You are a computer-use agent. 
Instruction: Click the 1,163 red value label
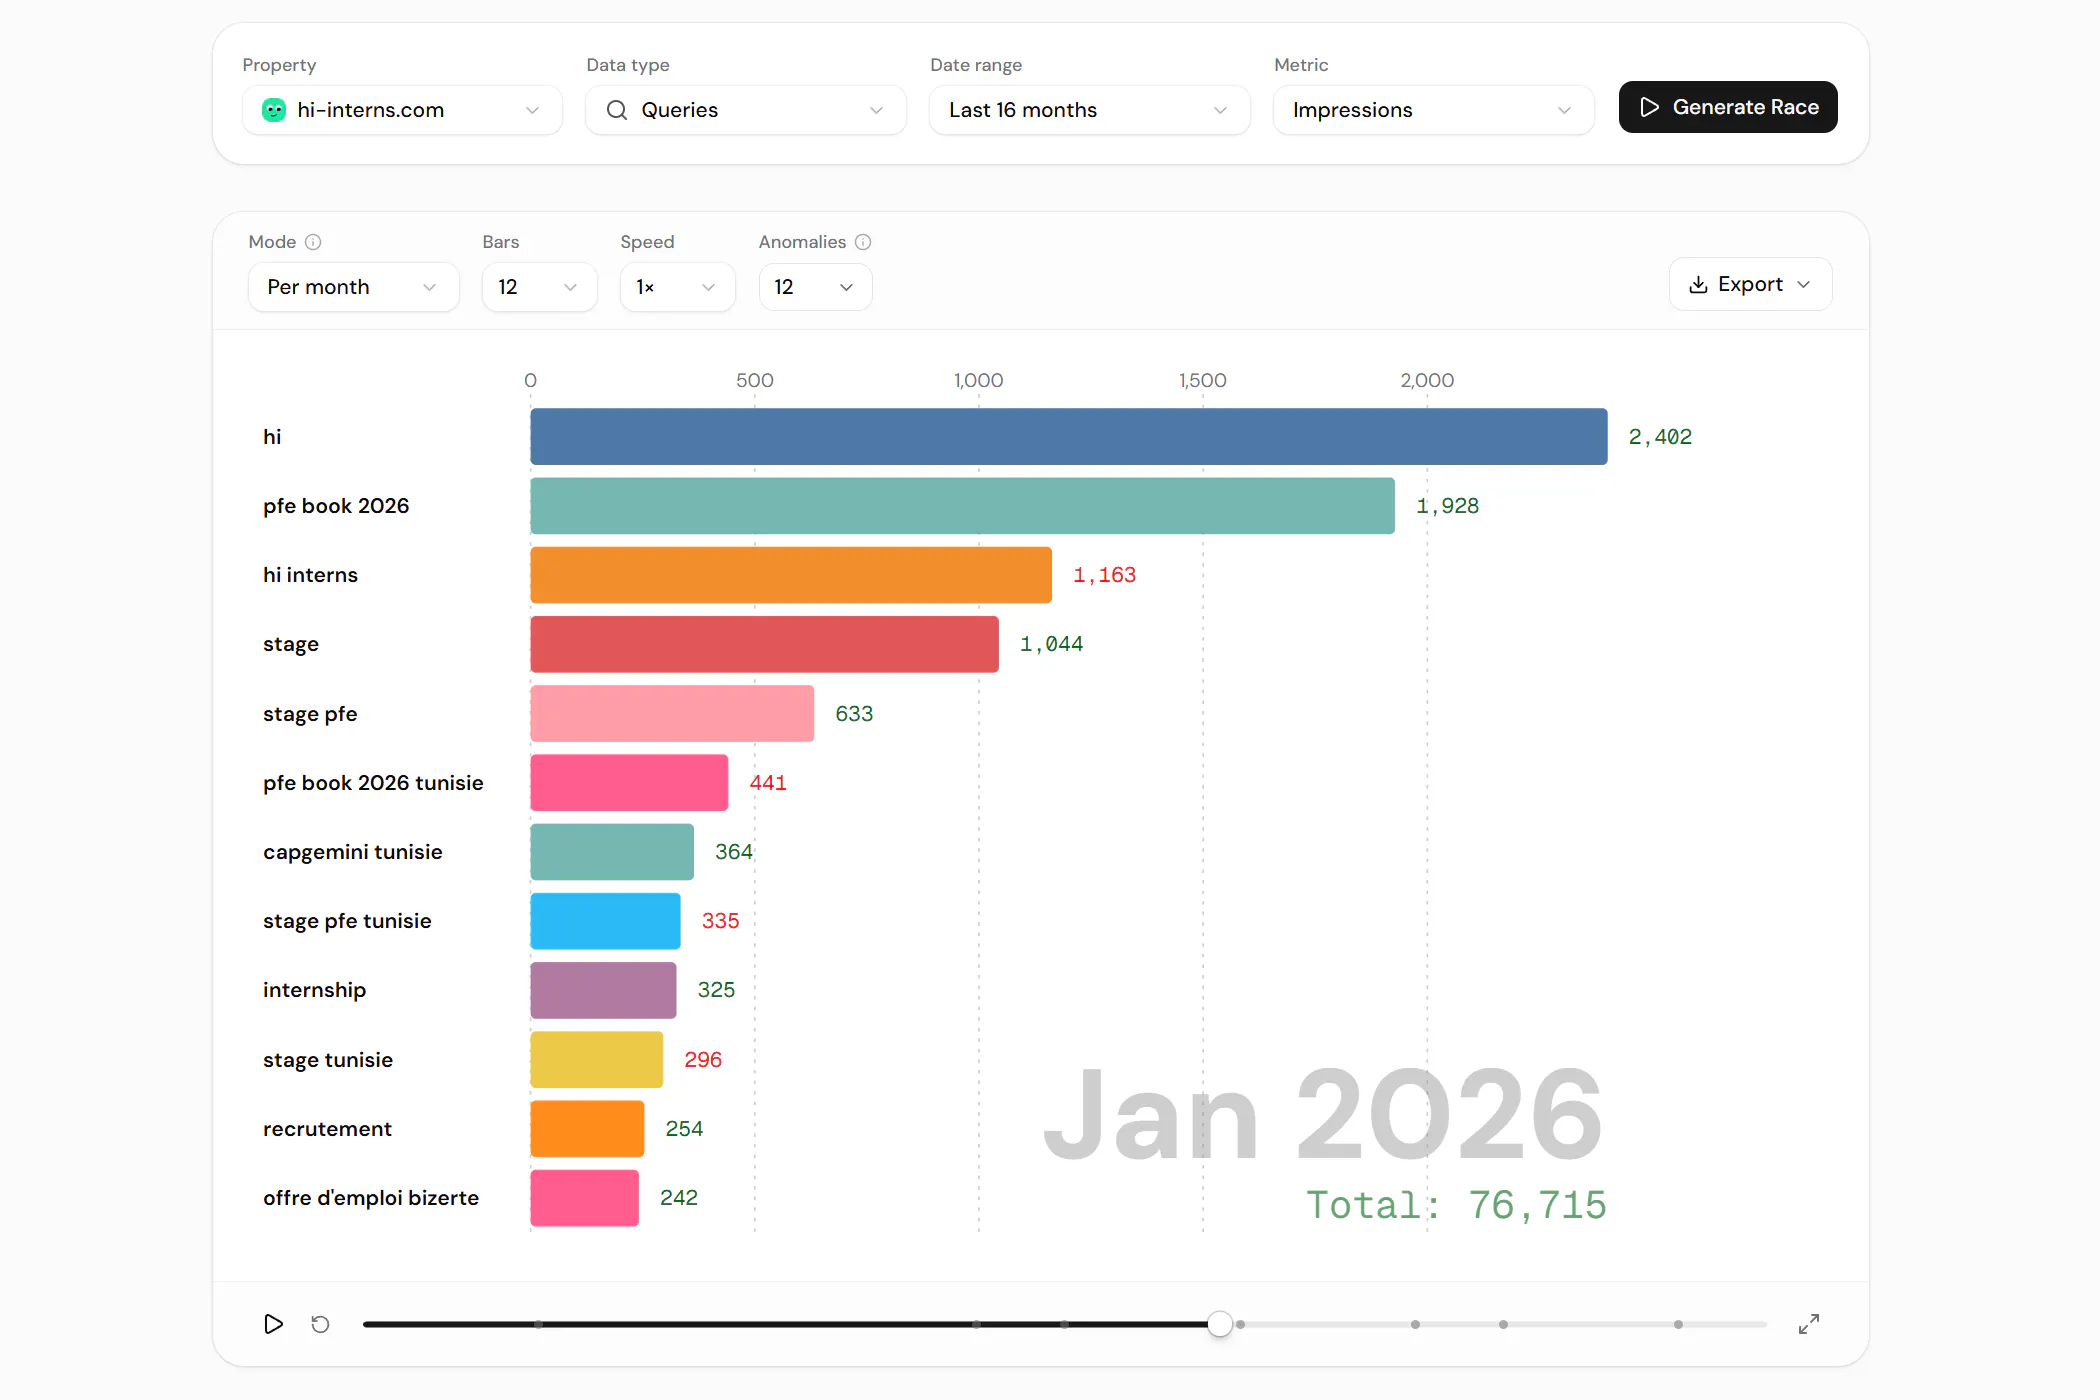[1104, 575]
